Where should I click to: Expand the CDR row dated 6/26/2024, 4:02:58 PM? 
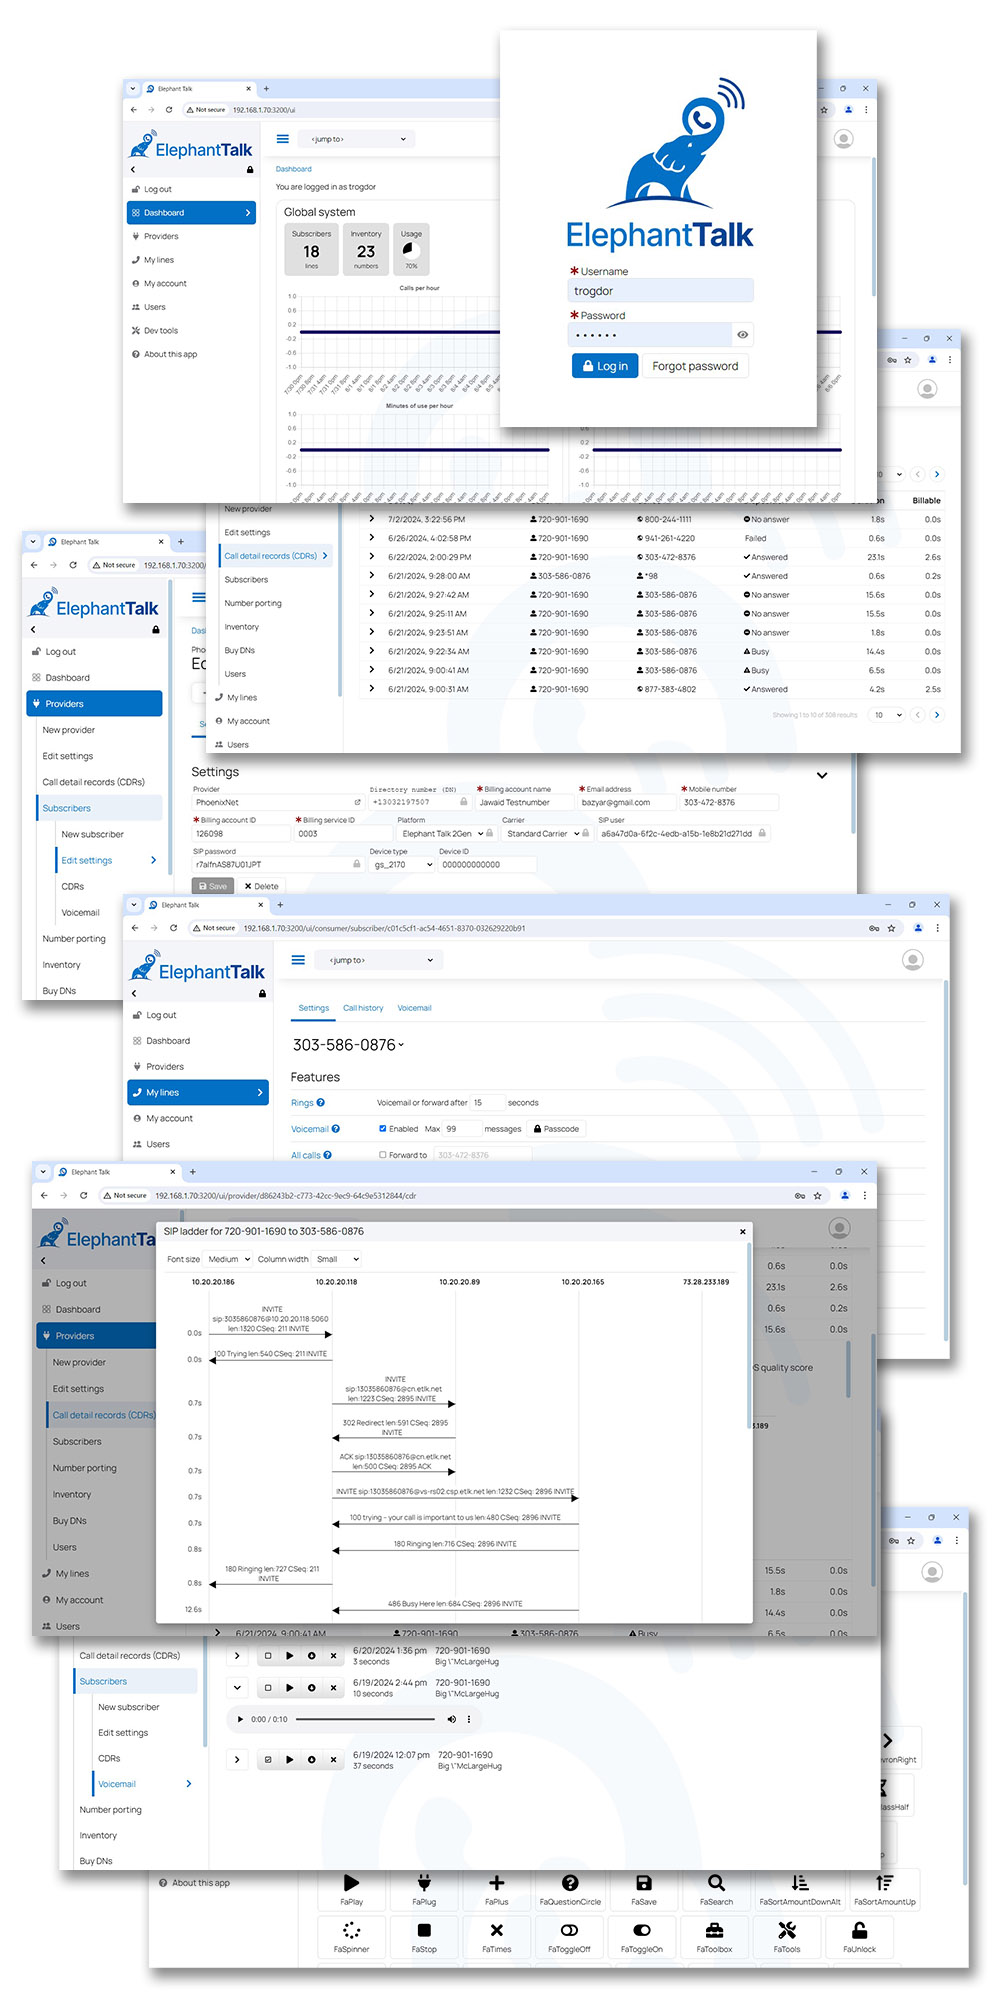pos(372,538)
